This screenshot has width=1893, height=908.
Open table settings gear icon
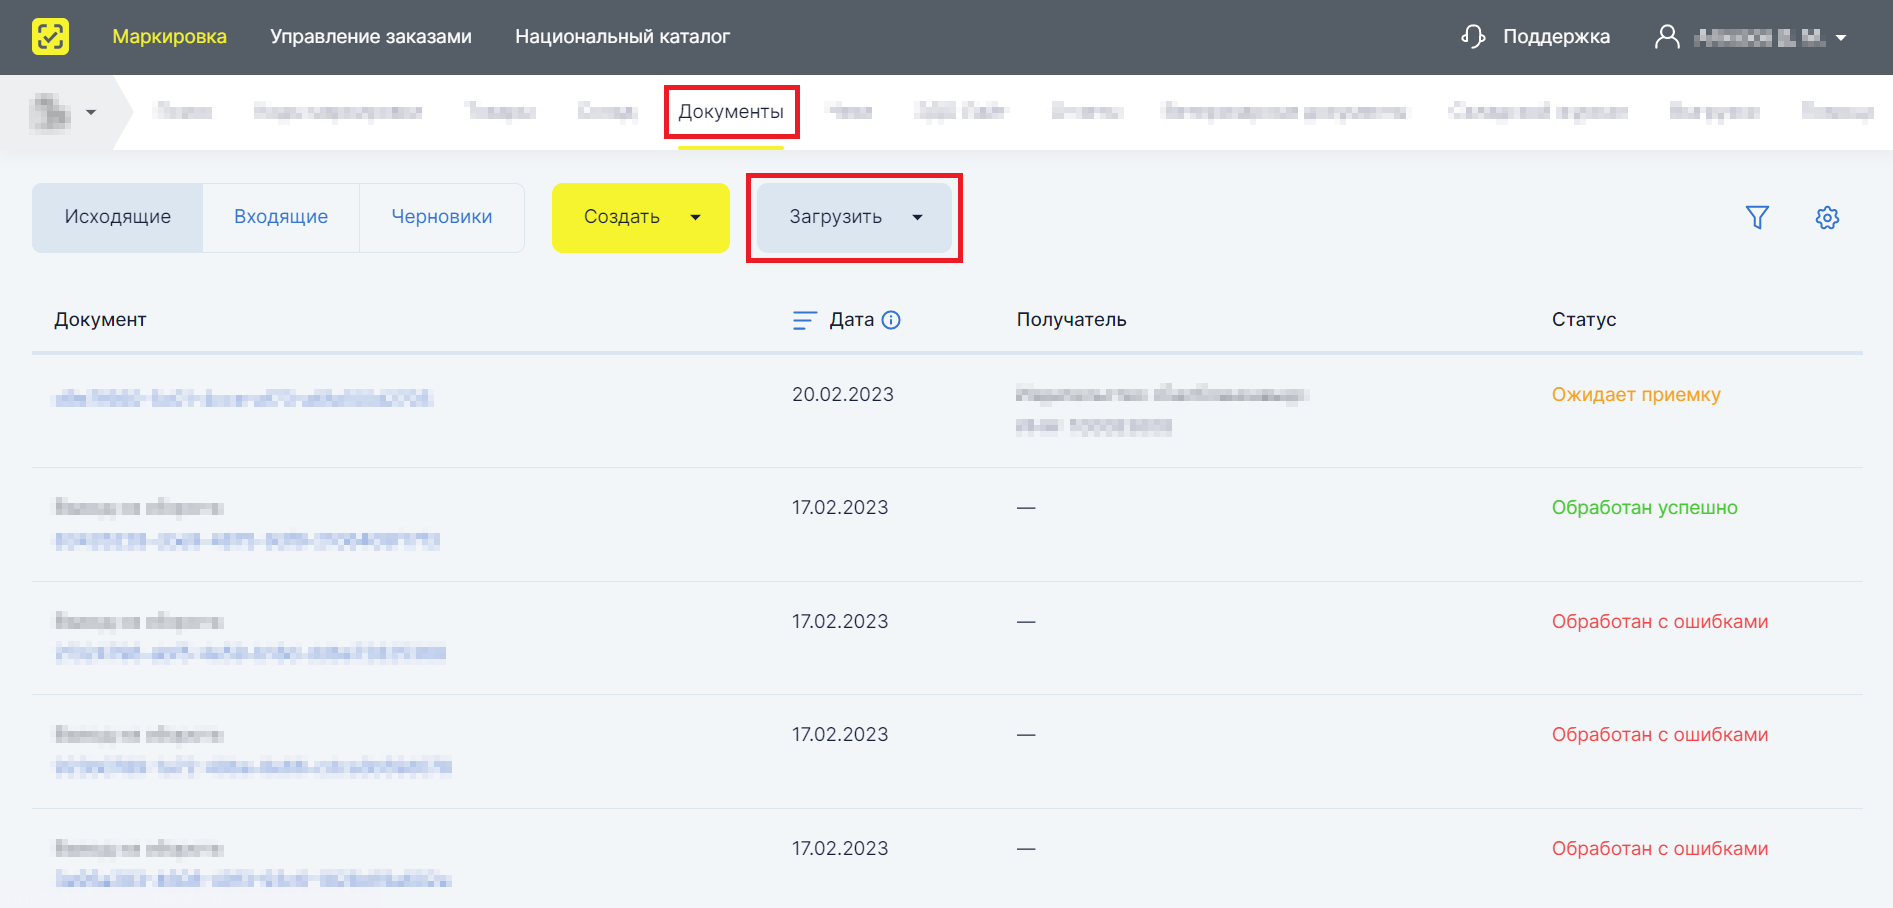[x=1827, y=217]
